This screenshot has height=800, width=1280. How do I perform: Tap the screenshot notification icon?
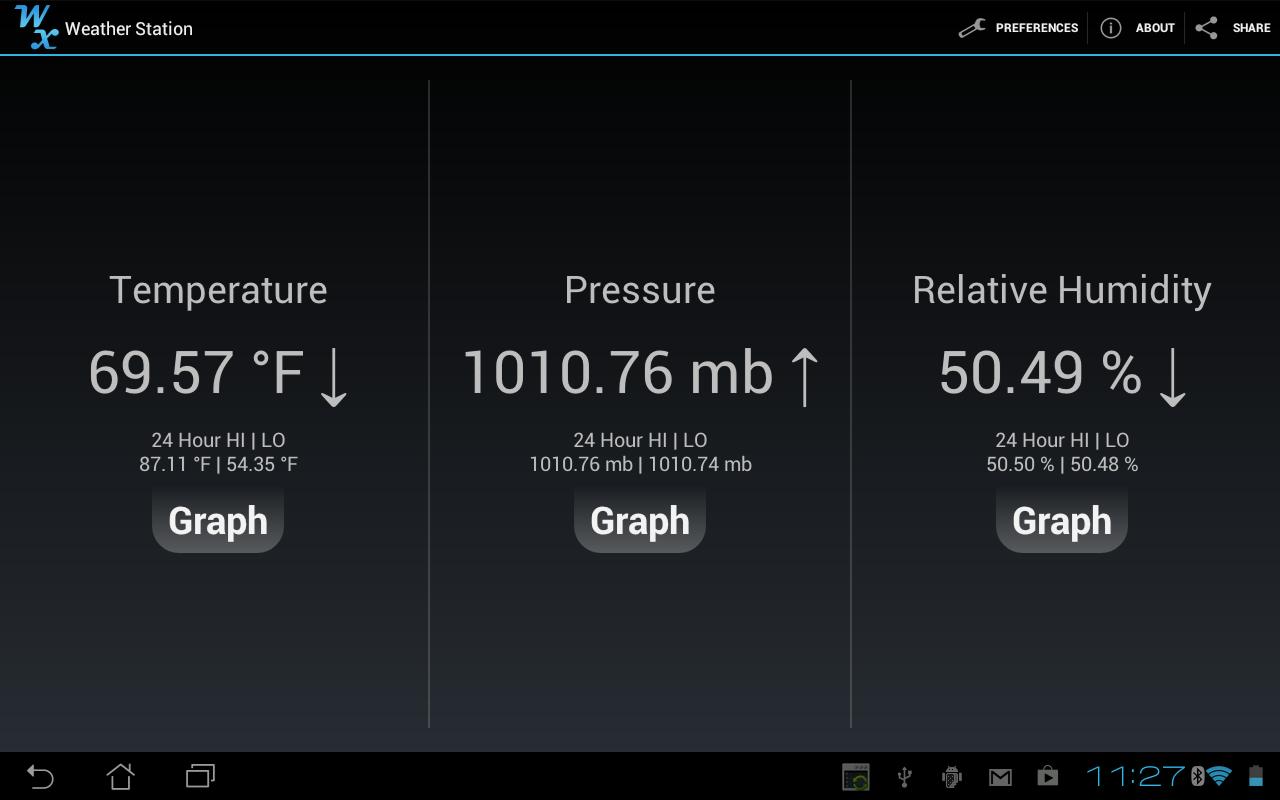coord(856,777)
